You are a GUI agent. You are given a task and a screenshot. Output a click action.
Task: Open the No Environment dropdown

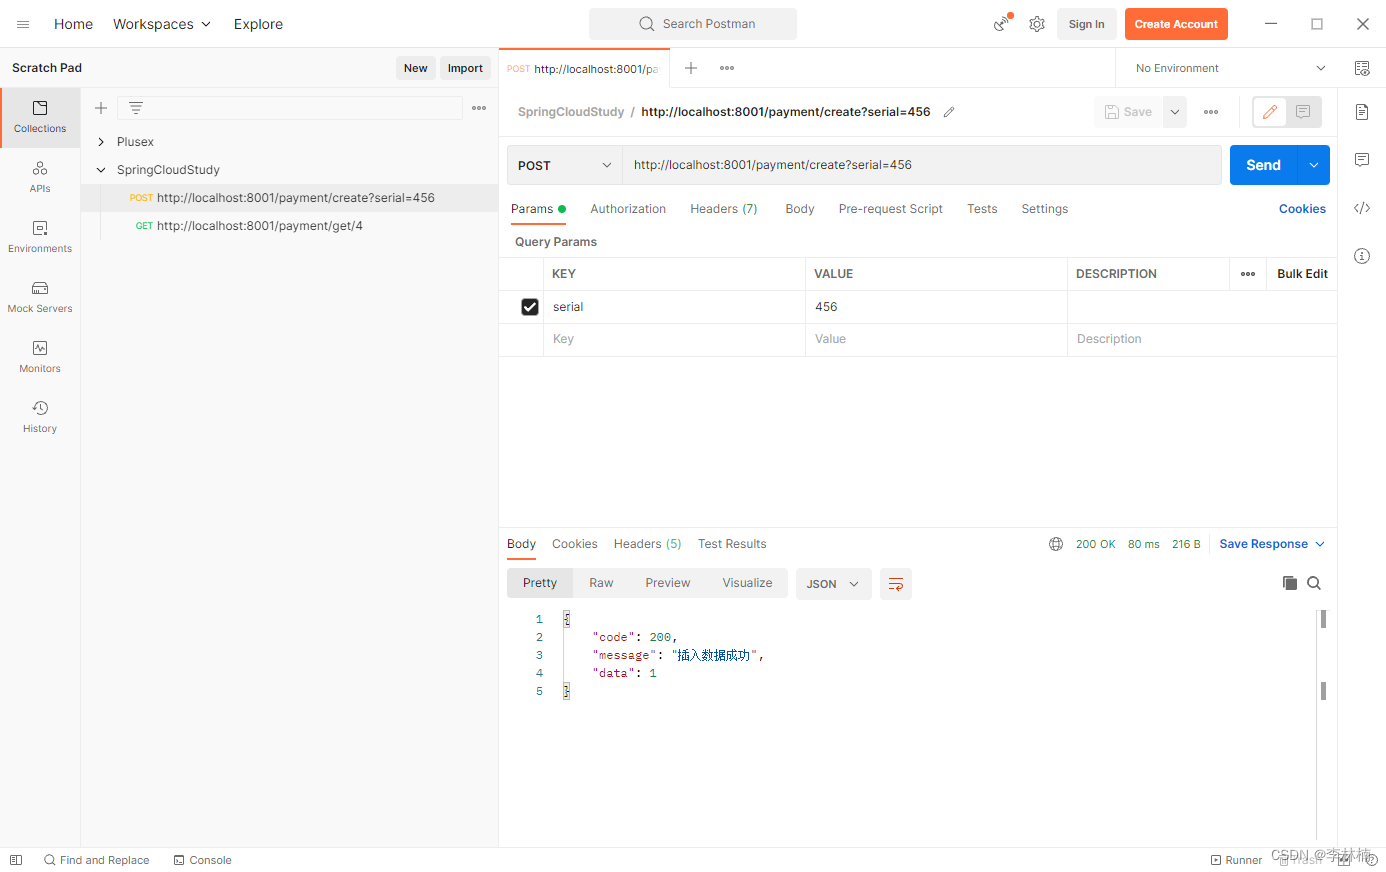point(1231,68)
